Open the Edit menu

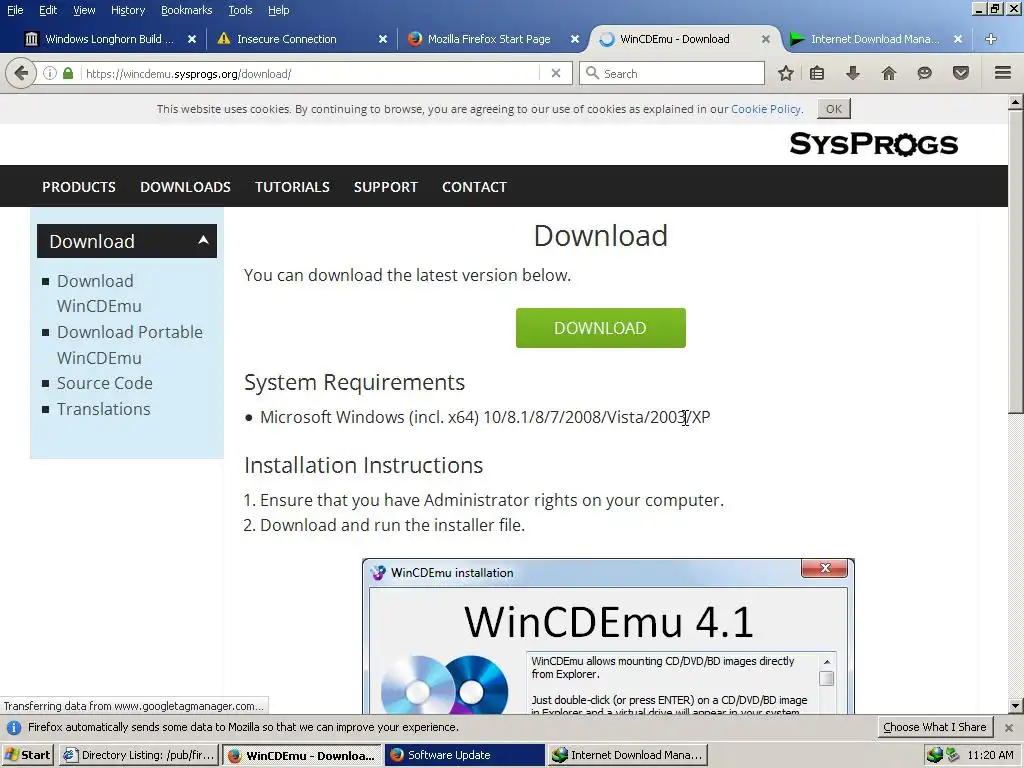tap(48, 10)
